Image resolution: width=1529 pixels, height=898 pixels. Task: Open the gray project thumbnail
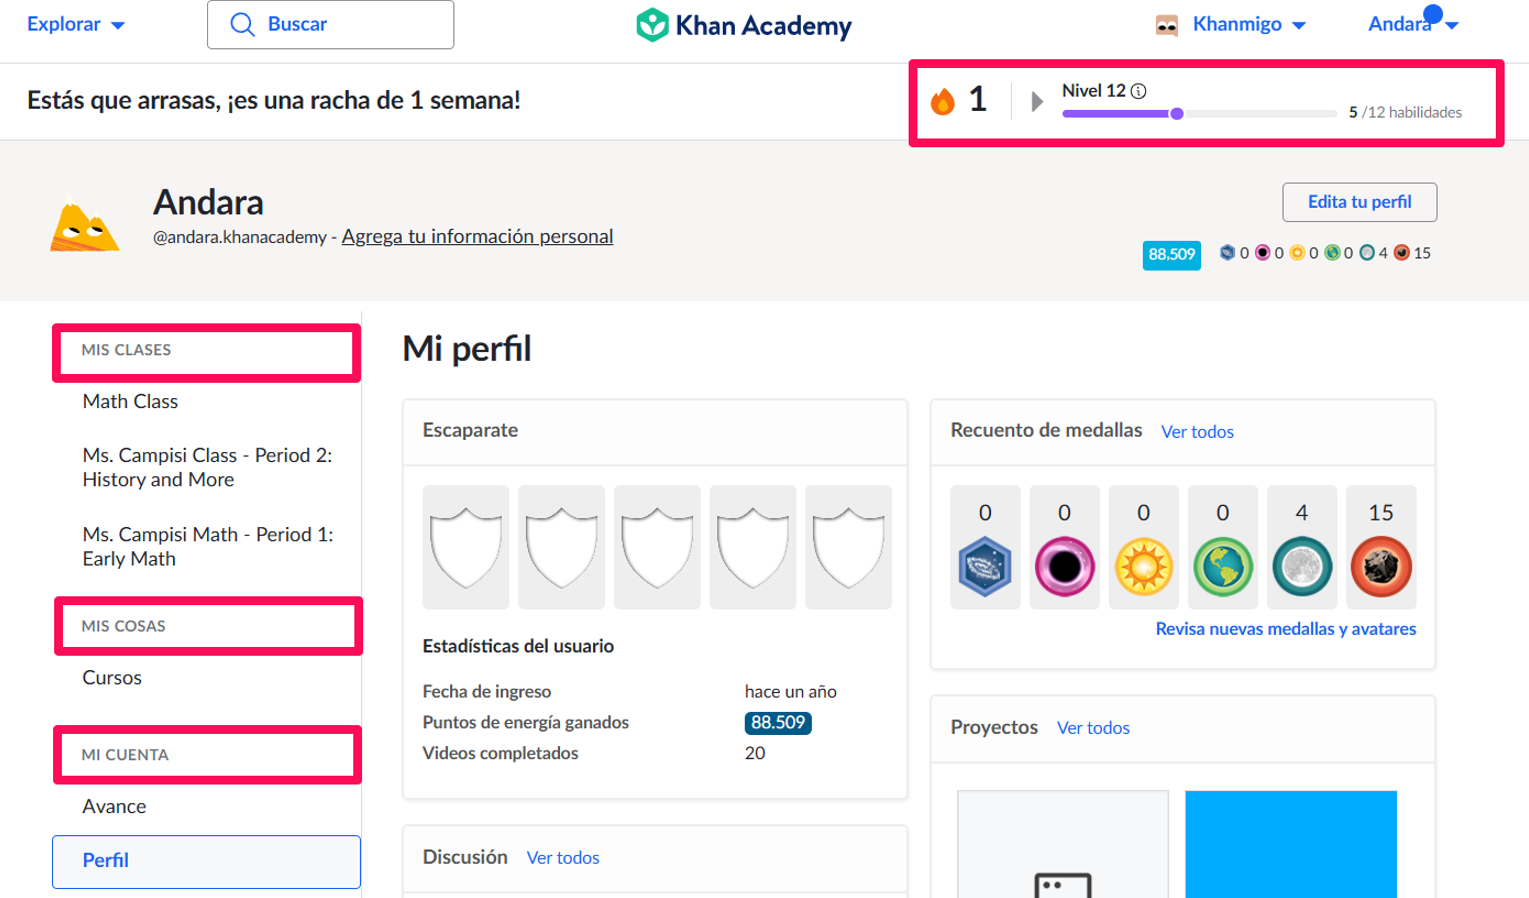click(1062, 844)
